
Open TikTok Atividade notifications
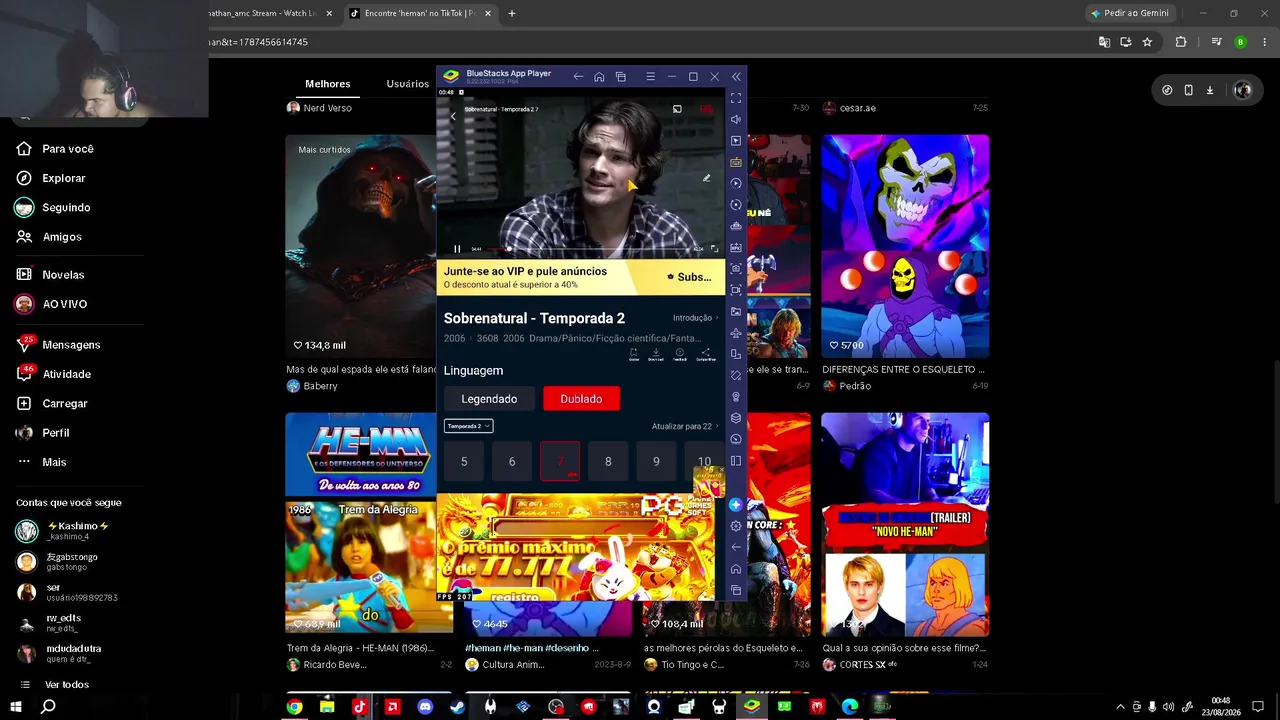[x=55, y=374]
